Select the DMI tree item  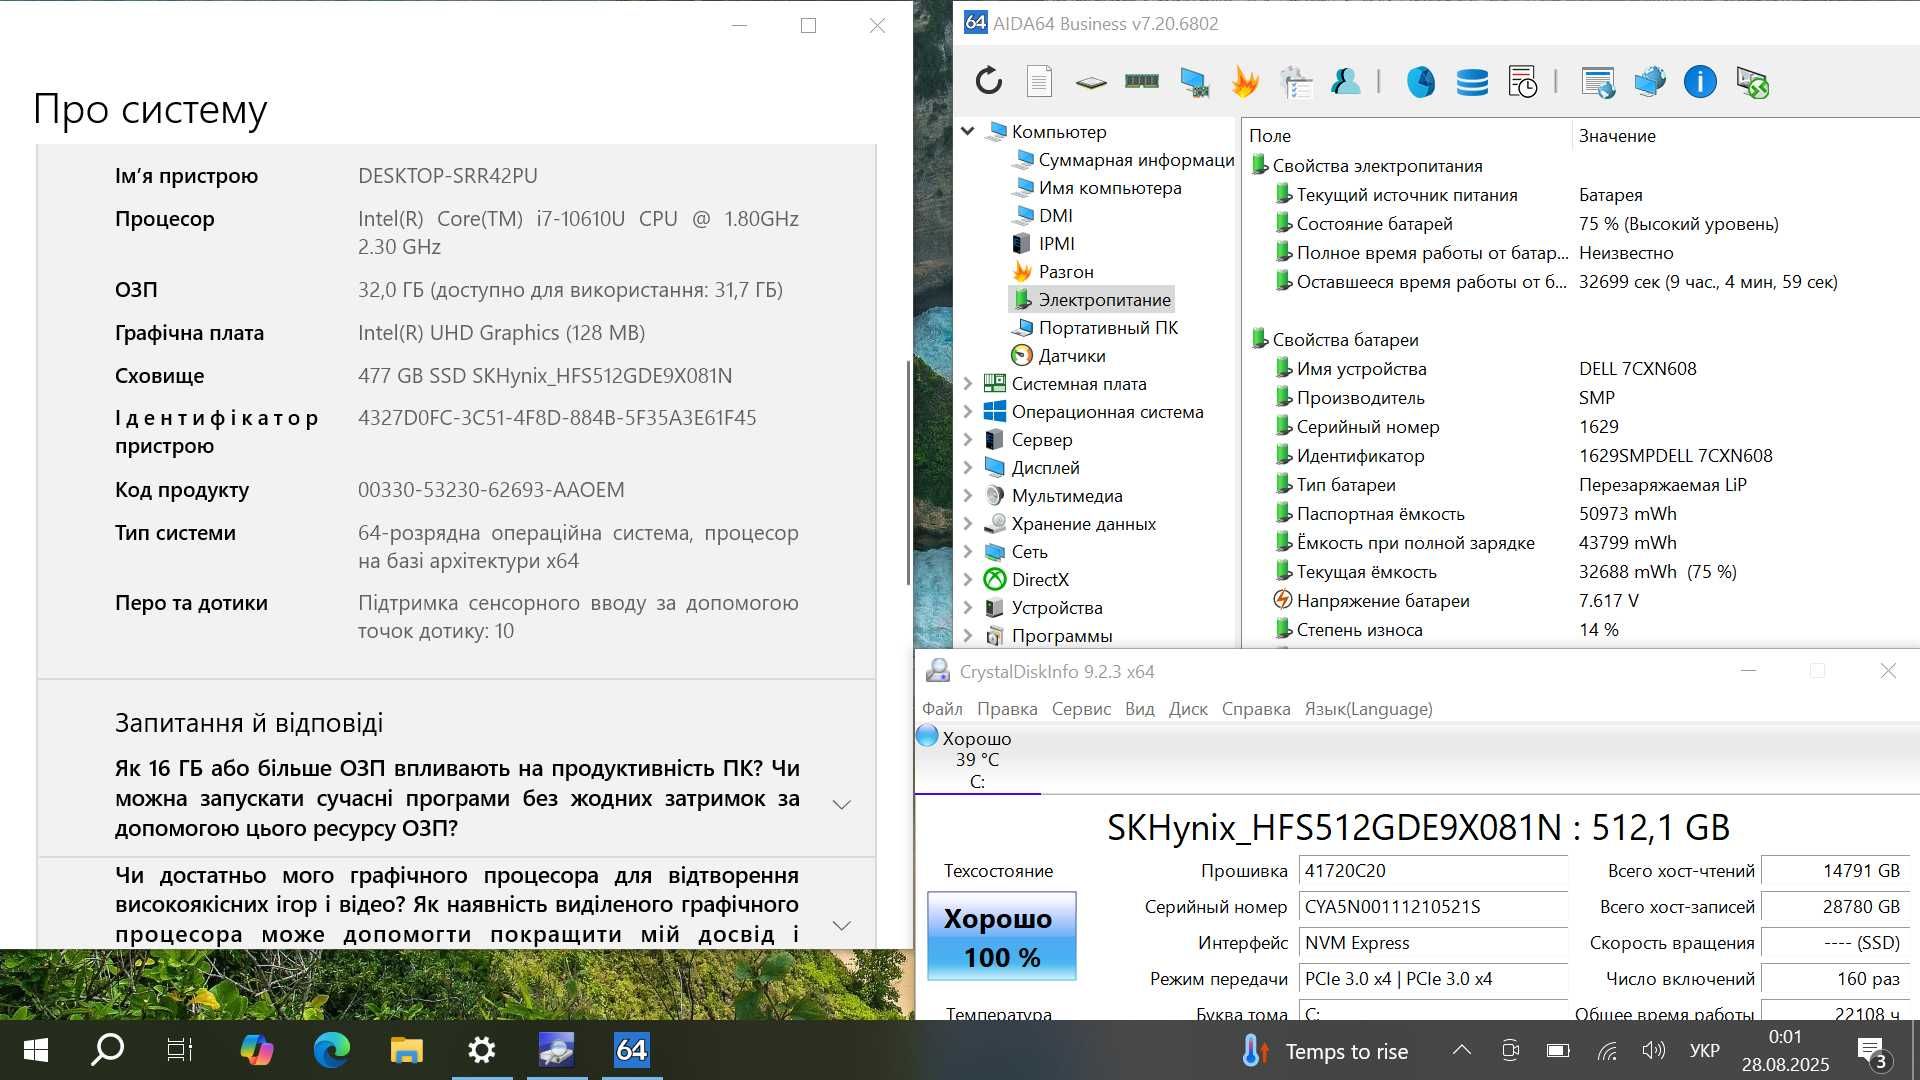point(1055,215)
